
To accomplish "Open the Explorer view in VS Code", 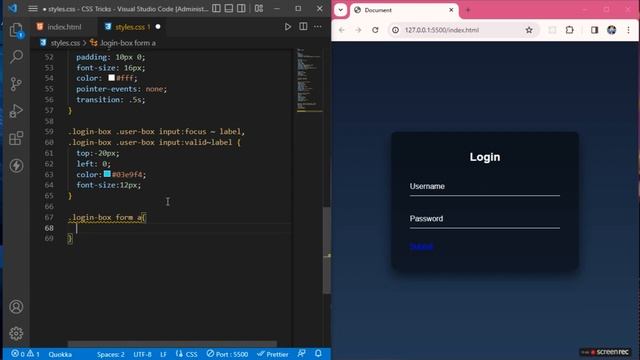I will tap(16, 30).
